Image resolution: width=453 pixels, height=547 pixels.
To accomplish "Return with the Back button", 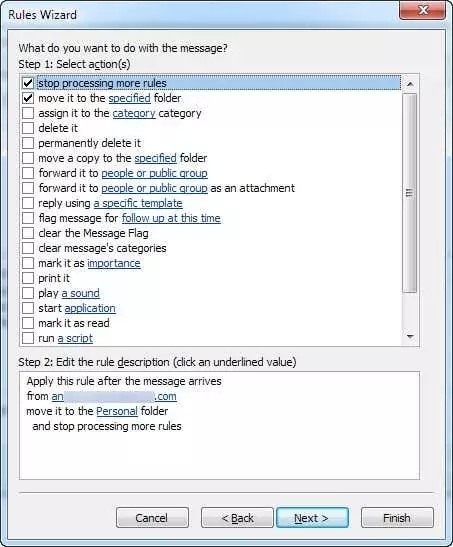I will point(237,518).
